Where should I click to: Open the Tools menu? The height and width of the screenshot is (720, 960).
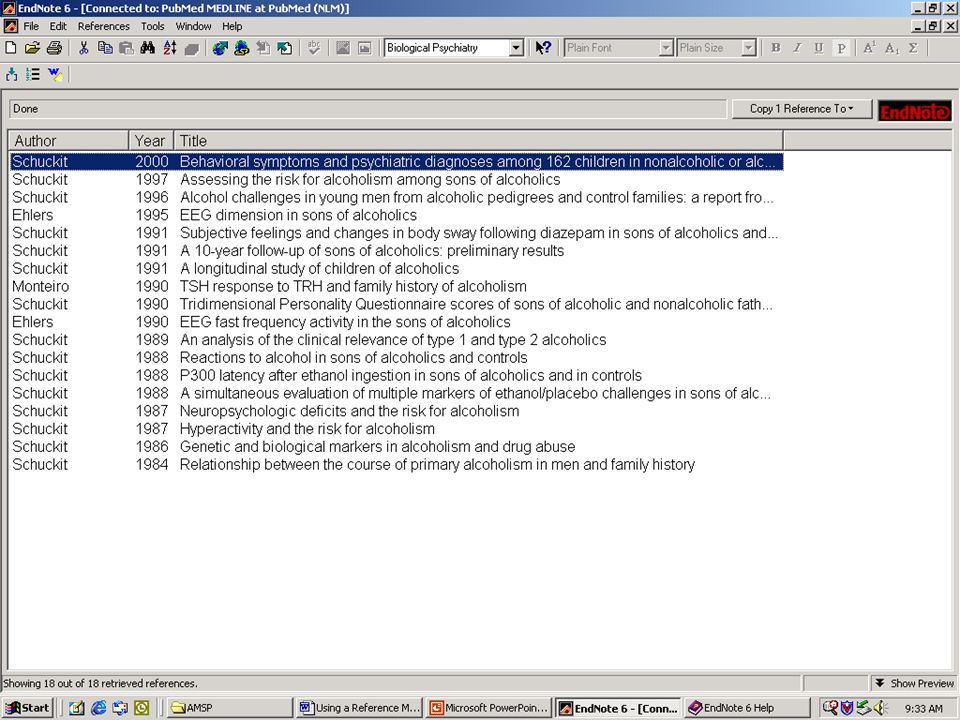pos(152,26)
